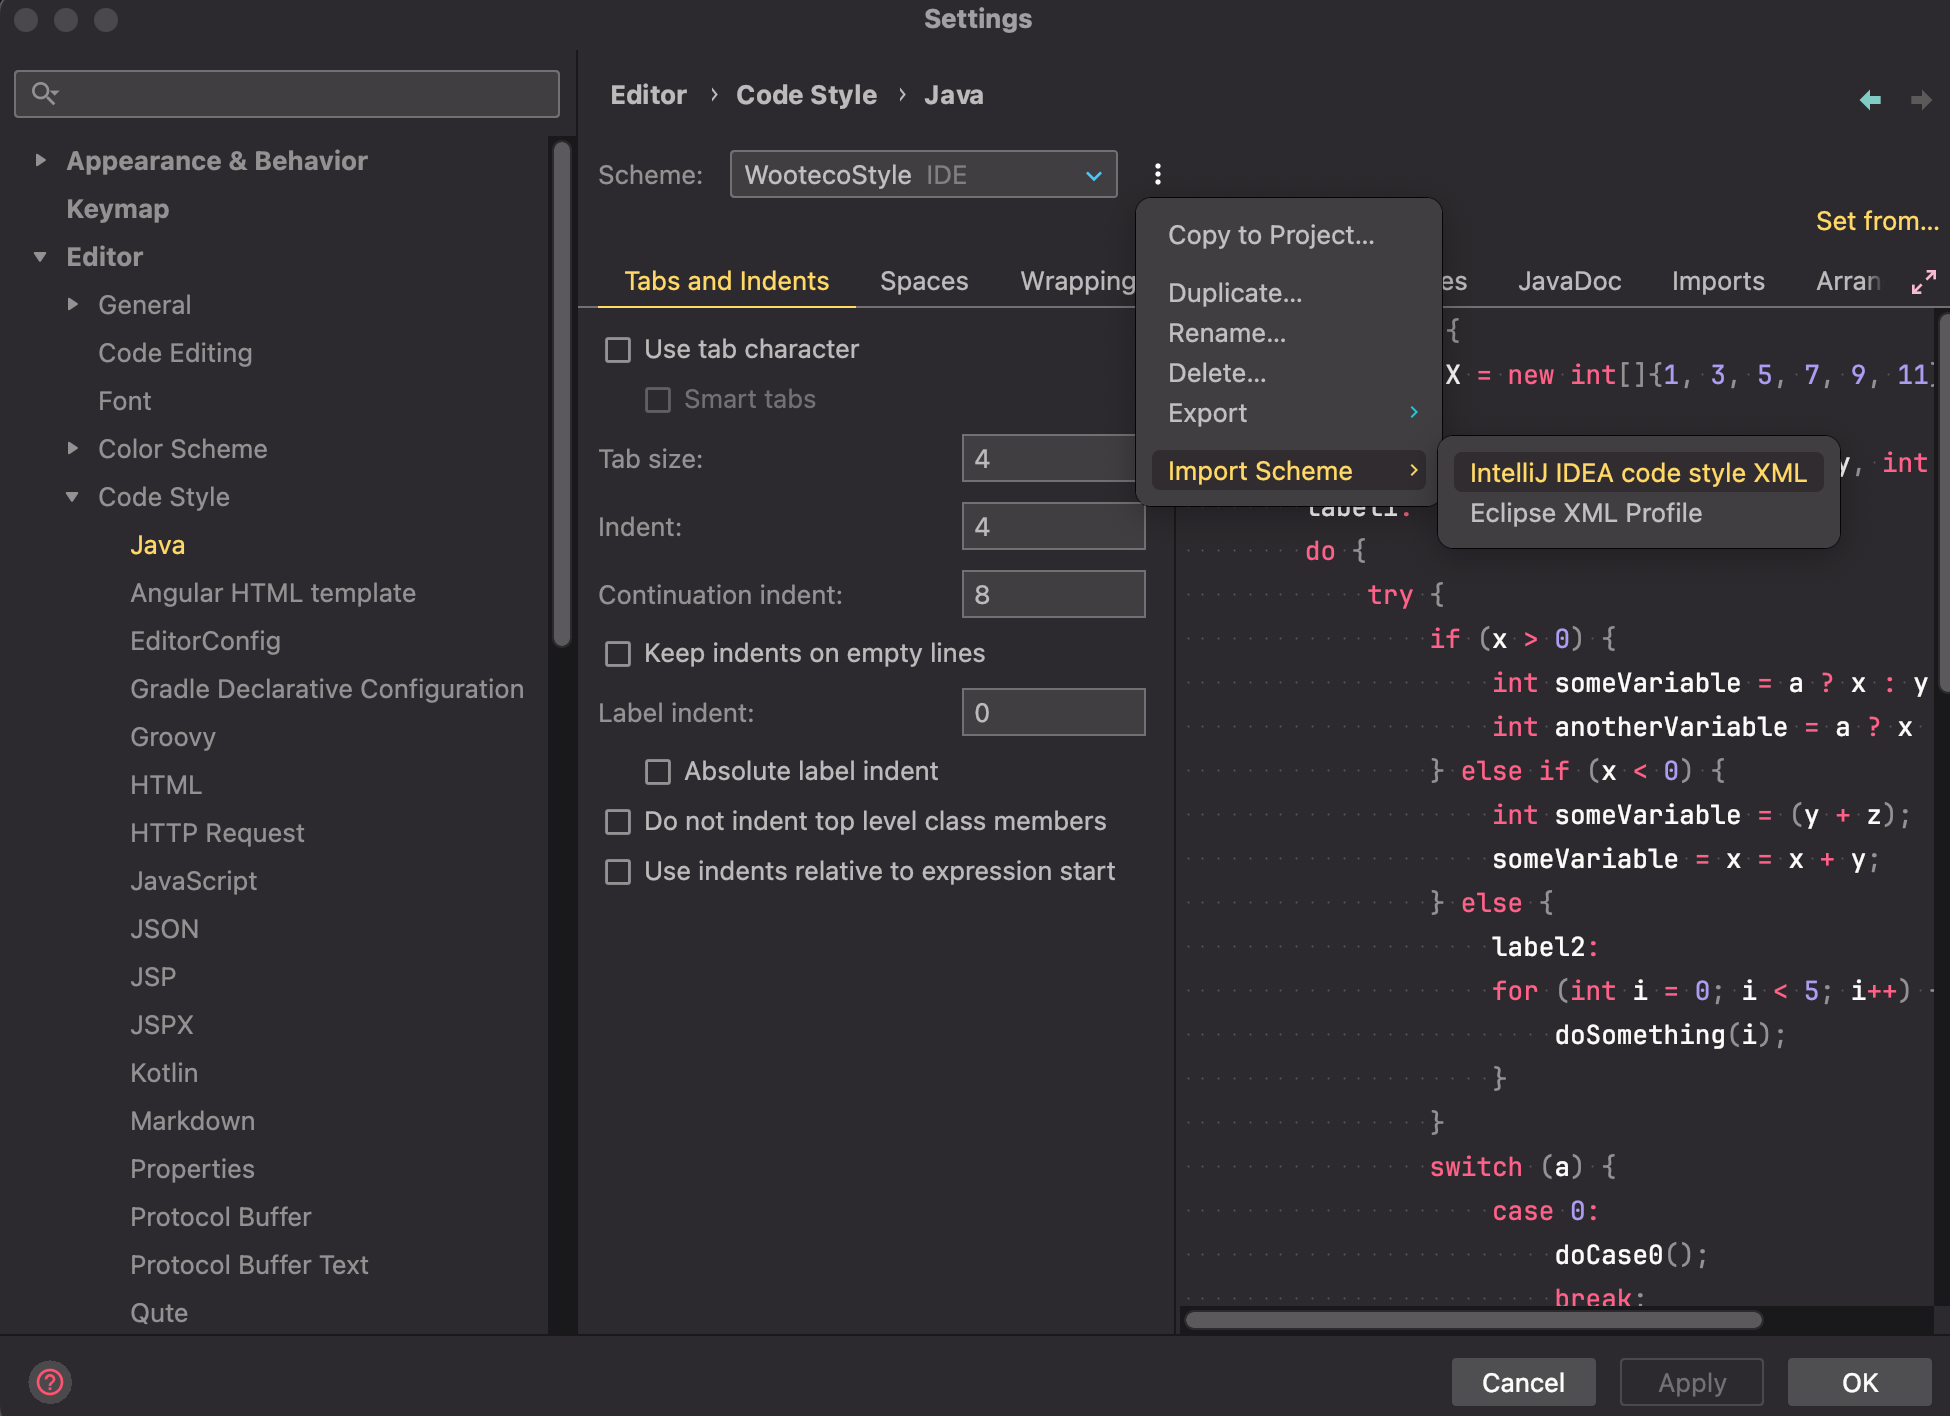Check Absolute label indent option

pyautogui.click(x=658, y=772)
